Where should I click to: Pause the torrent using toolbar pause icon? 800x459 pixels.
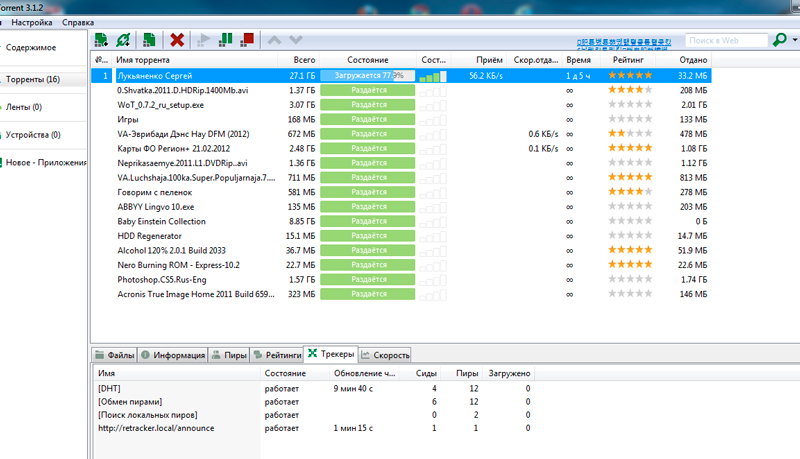pos(225,40)
